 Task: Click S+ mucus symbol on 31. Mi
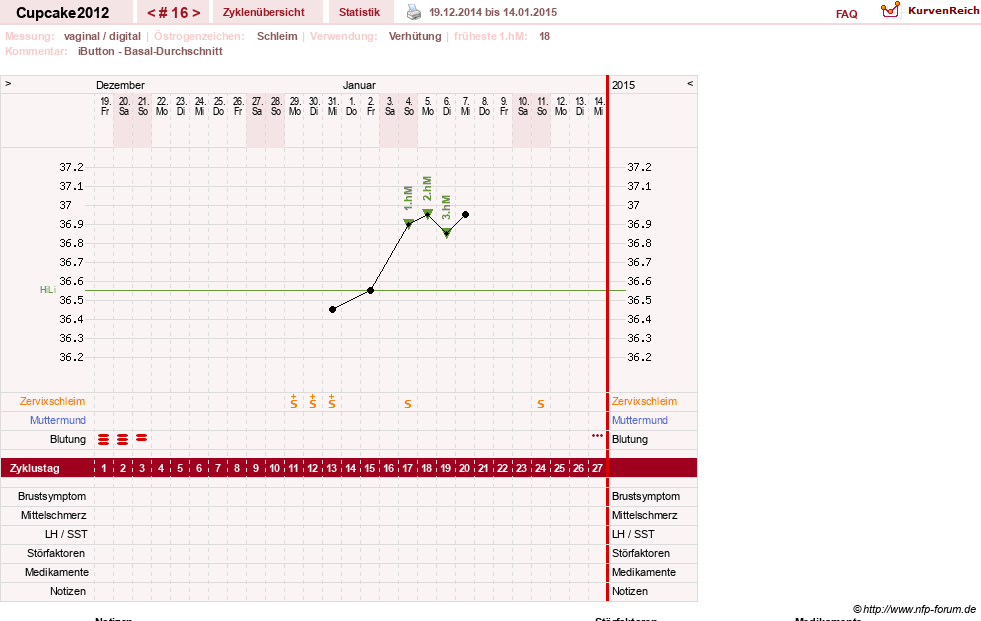pyautogui.click(x=332, y=401)
